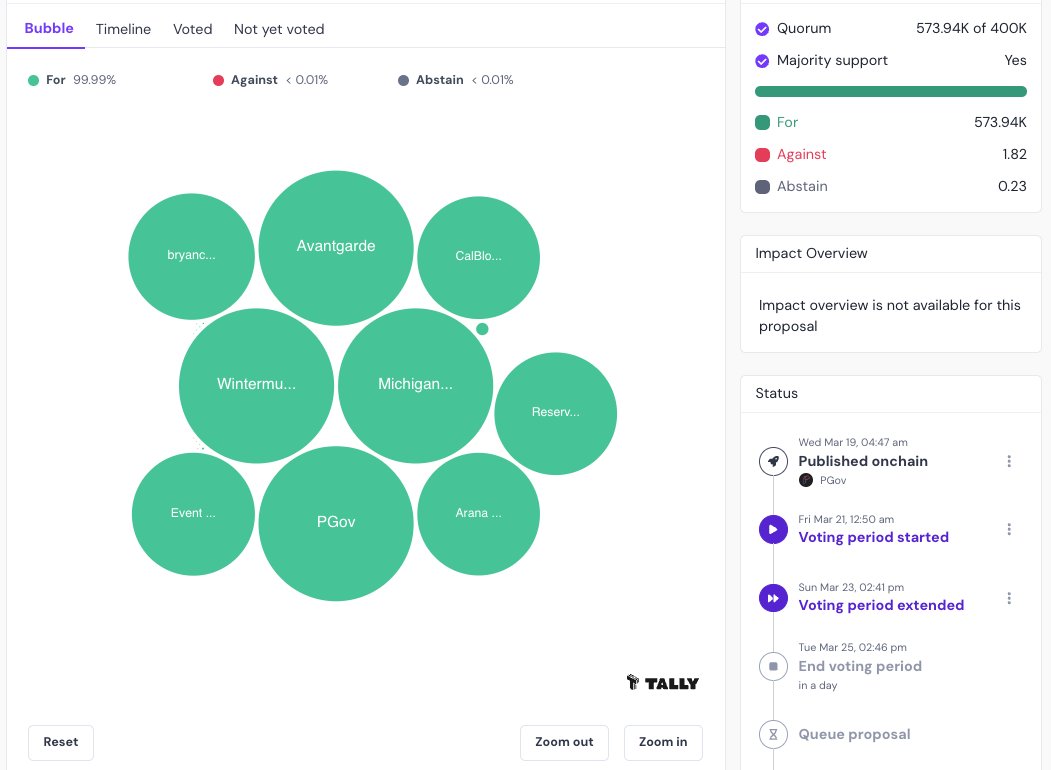
Task: Click the Voting period started play icon
Action: [x=773, y=529]
